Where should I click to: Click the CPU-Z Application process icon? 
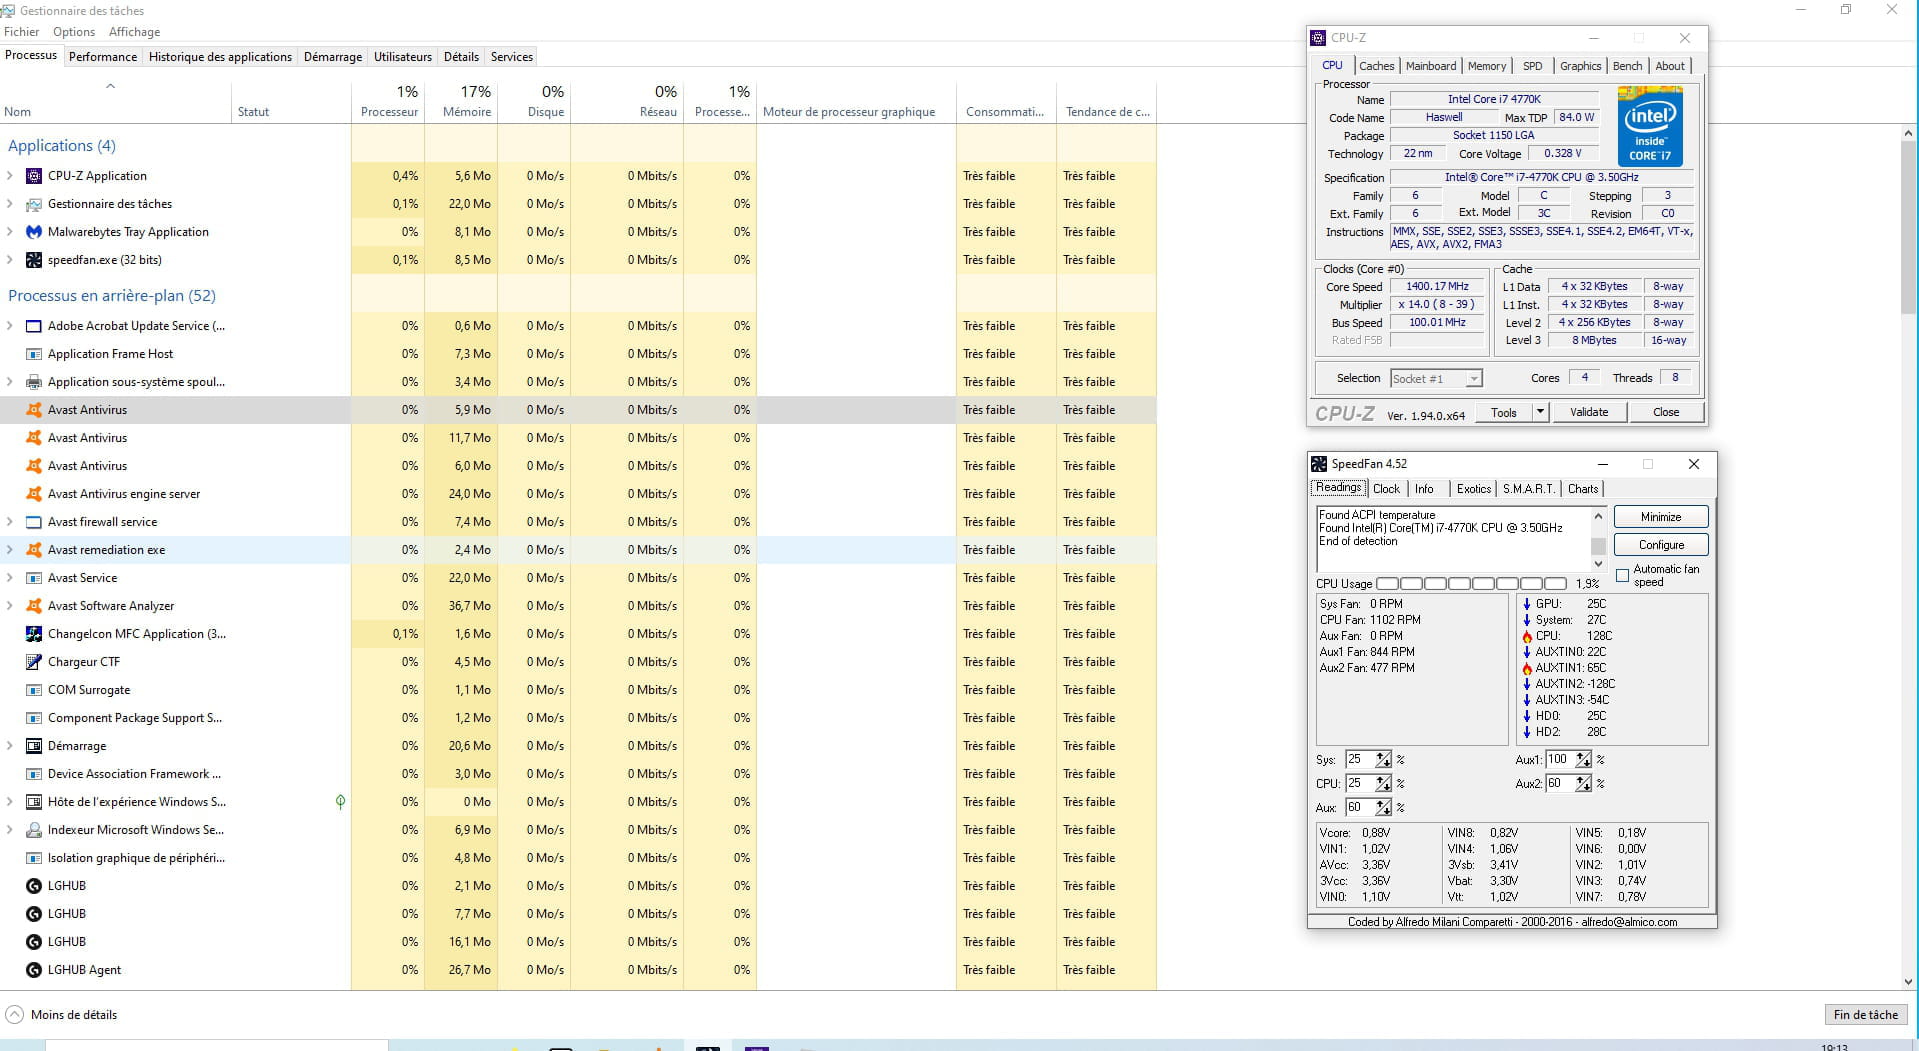33,176
